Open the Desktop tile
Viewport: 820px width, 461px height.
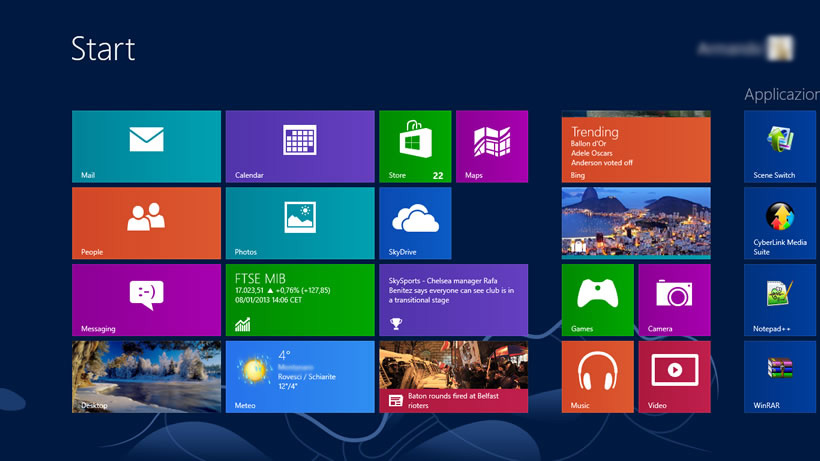point(146,377)
